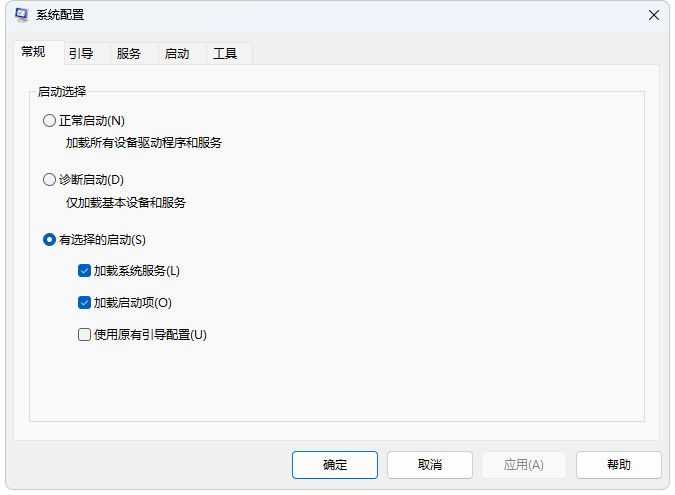Click the 启动选择 group label
Image resolution: width=675 pixels, height=495 pixels.
click(x=62, y=92)
